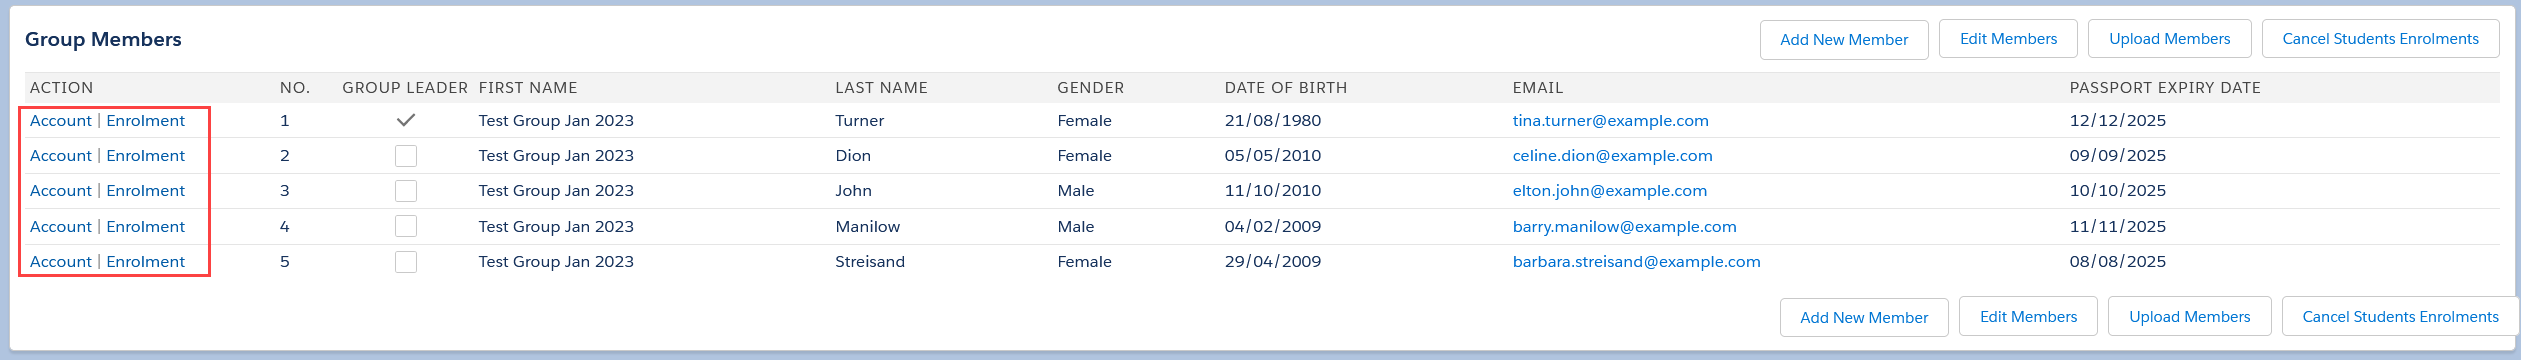Open Enrolment link for Streisand row
The height and width of the screenshot is (360, 2521).
146,262
